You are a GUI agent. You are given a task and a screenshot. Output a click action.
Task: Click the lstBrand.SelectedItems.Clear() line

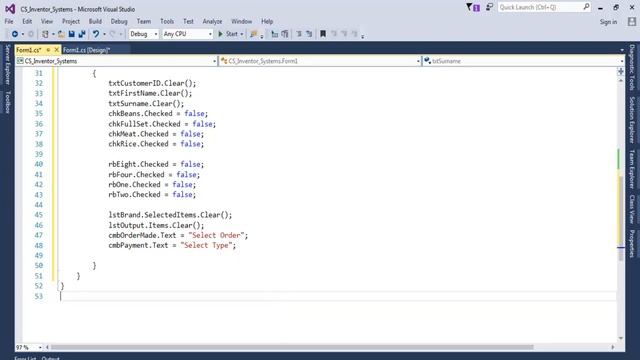170,215
